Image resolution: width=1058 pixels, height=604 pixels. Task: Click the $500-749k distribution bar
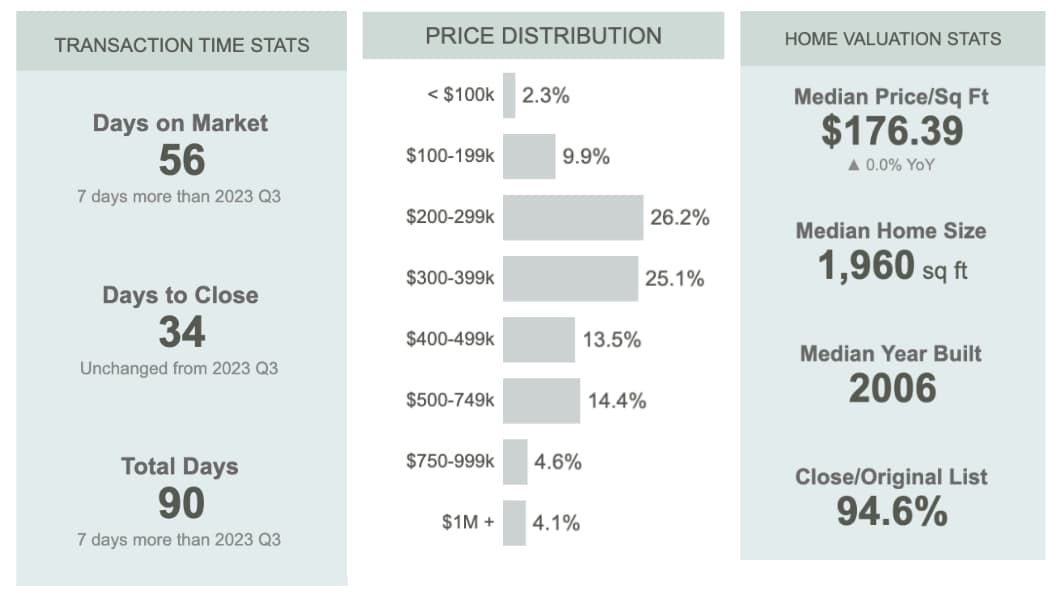tap(541, 401)
